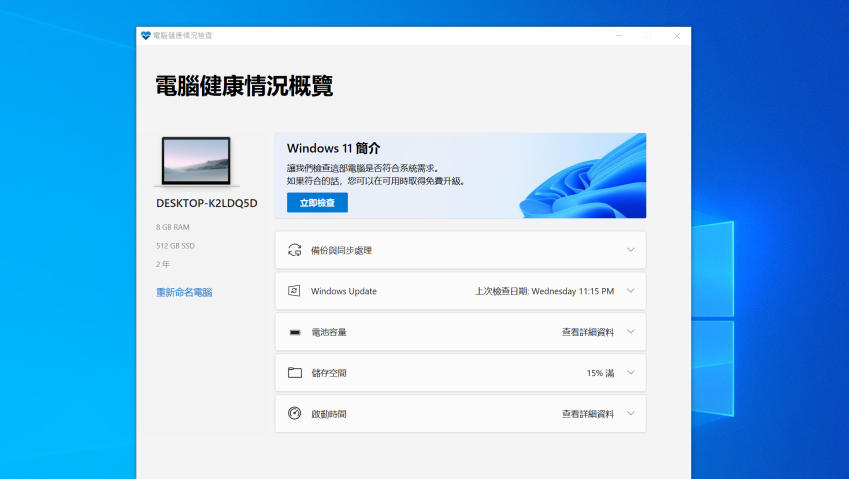
Task: Click the backup and sync icon
Action: coord(295,250)
